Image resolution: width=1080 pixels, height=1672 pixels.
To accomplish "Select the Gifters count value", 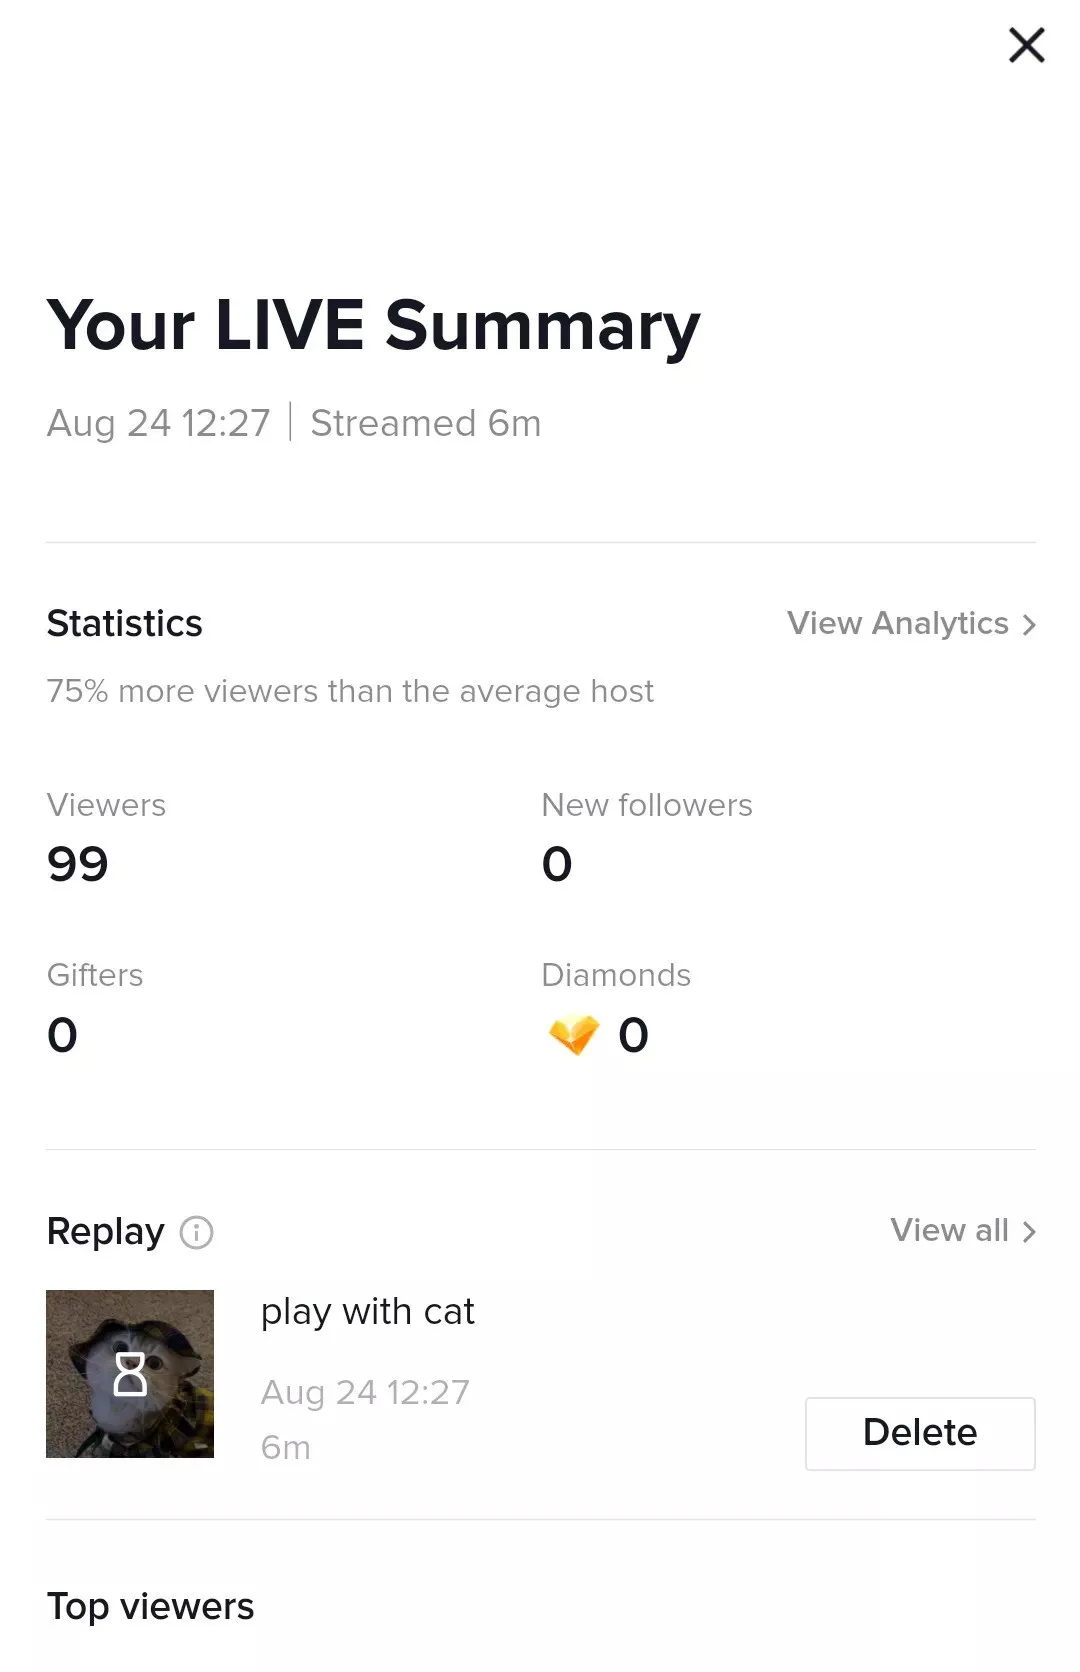I will point(62,1035).
